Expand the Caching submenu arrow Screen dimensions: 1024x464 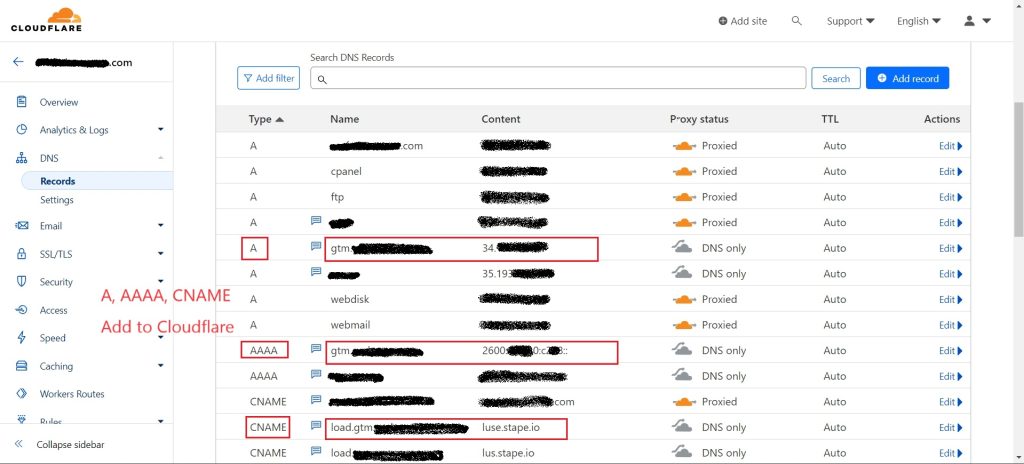point(161,366)
